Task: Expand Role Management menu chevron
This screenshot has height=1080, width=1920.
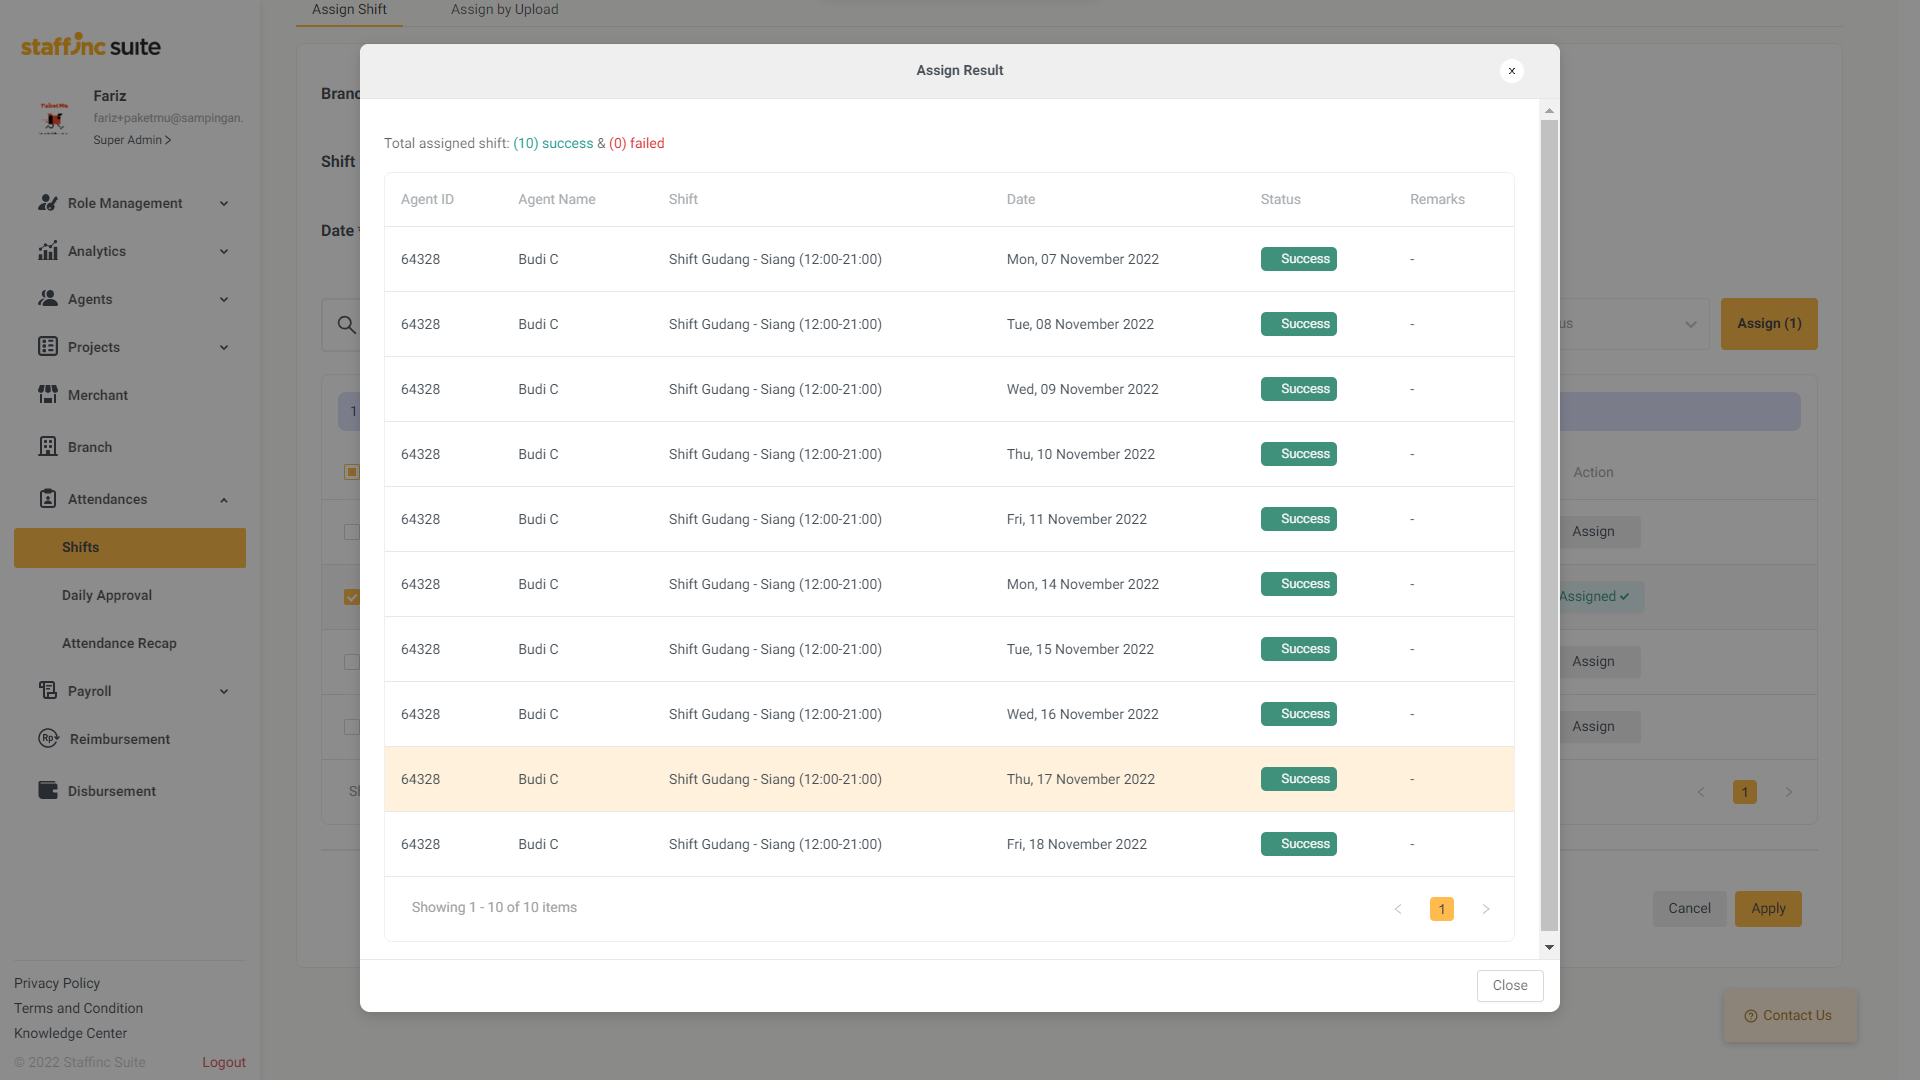Action: [x=224, y=204]
